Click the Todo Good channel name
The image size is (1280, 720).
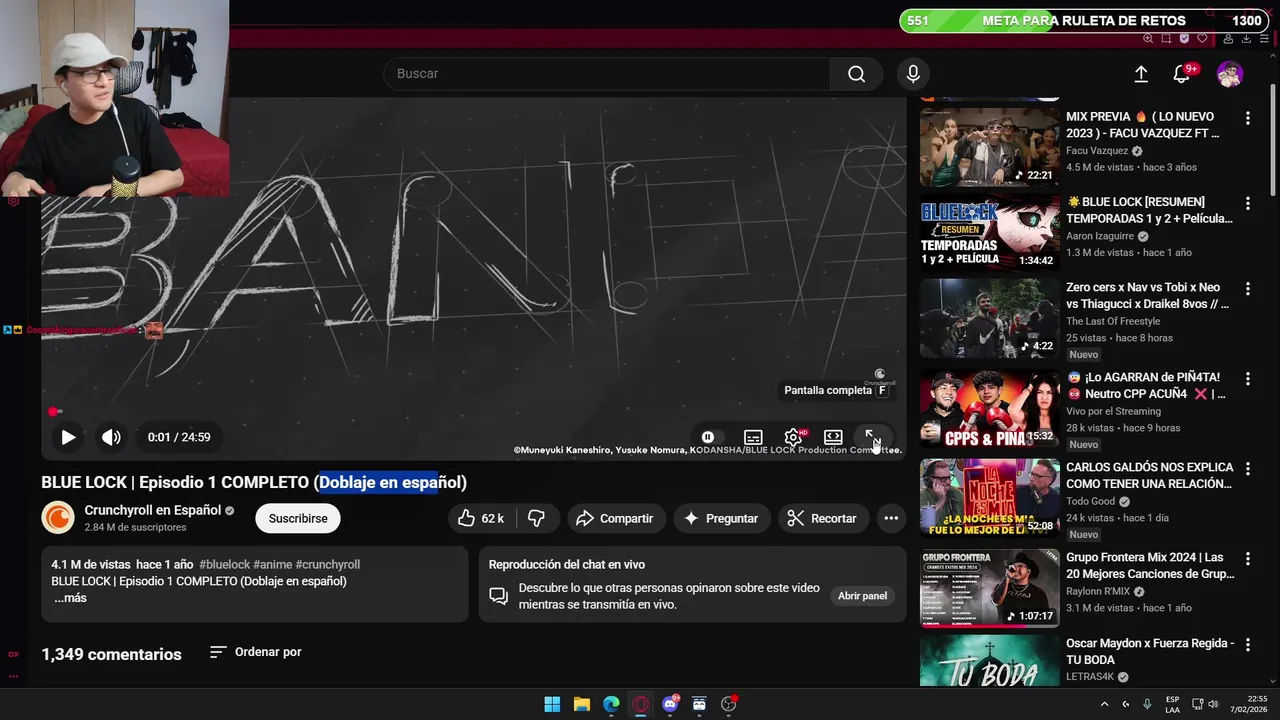tap(1090, 501)
